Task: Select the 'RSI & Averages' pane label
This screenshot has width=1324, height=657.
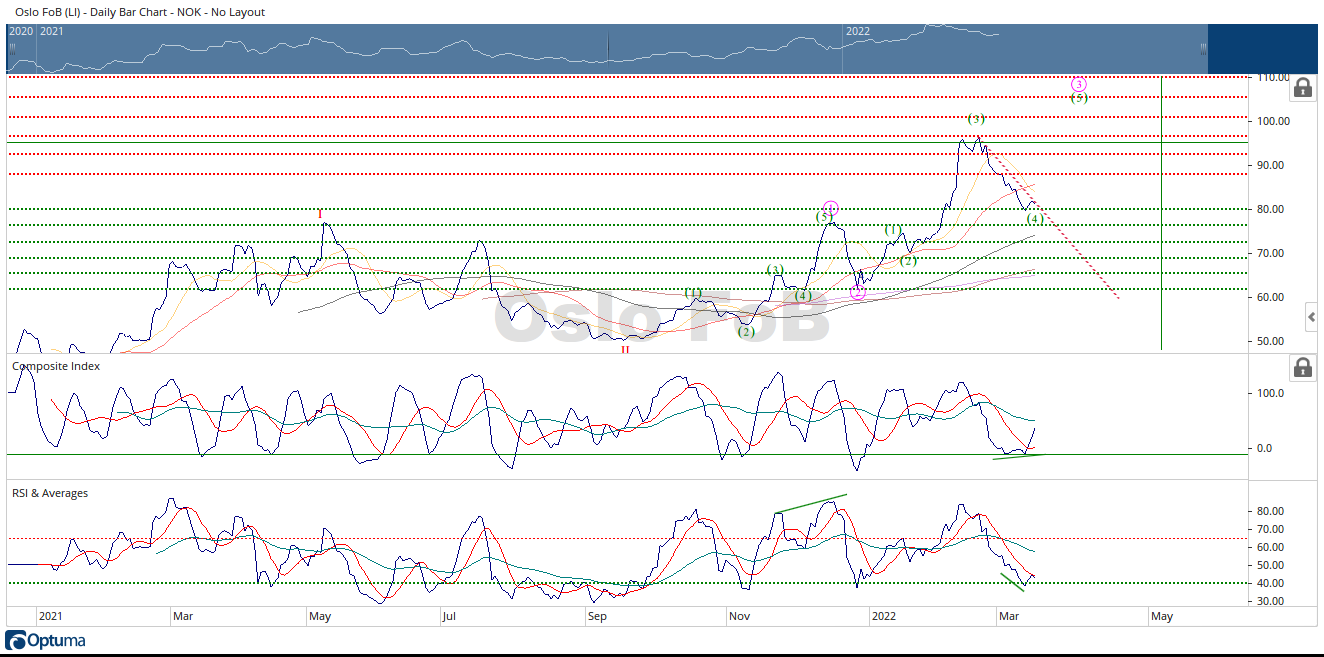Action: [x=50, y=493]
